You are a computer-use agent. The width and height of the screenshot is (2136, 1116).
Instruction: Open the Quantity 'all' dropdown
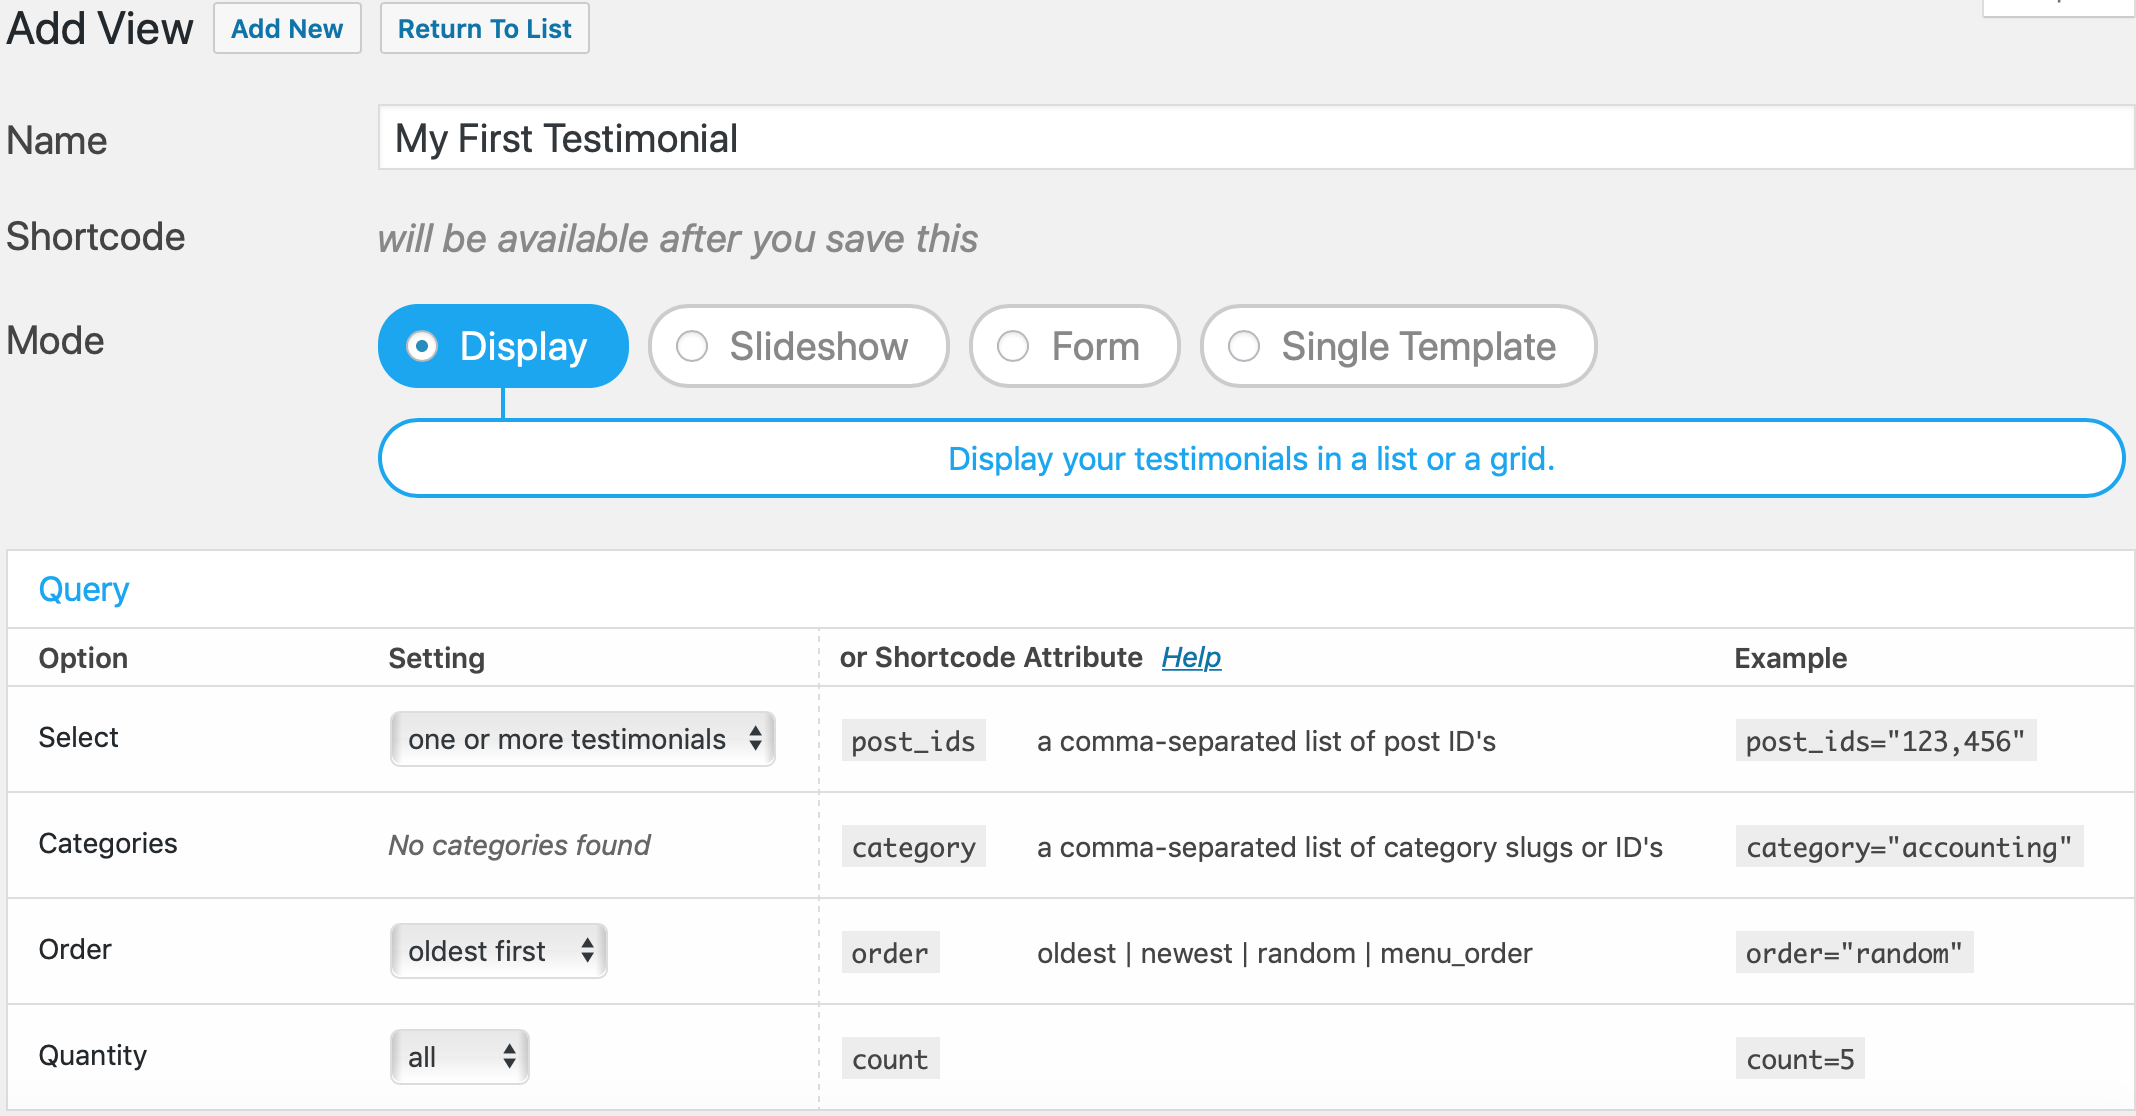459,1057
